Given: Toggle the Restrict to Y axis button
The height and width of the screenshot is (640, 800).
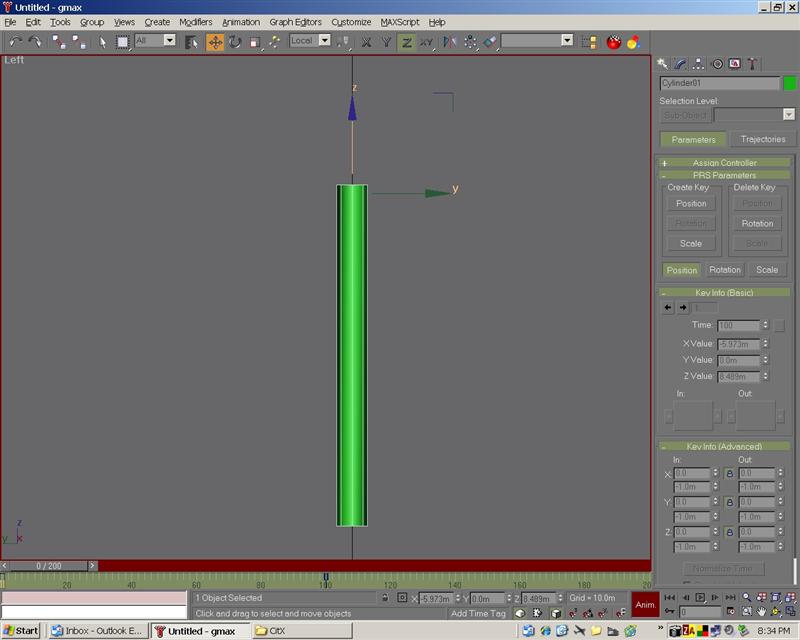Looking at the screenshot, I should 386,42.
